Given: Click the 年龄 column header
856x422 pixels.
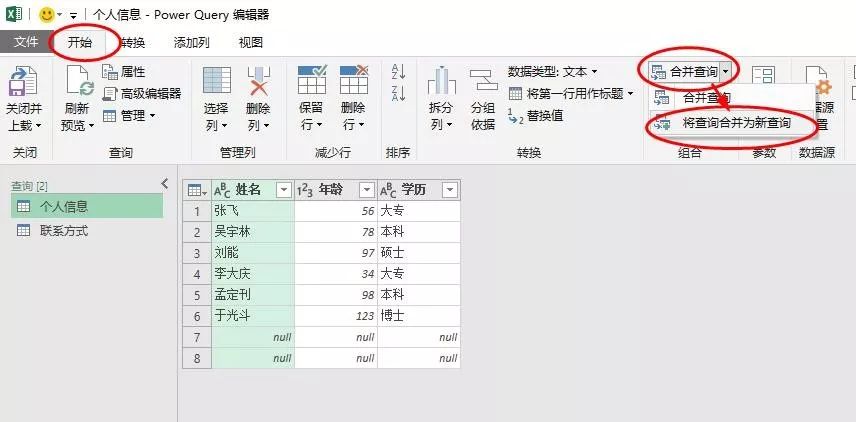Looking at the screenshot, I should click(336, 190).
